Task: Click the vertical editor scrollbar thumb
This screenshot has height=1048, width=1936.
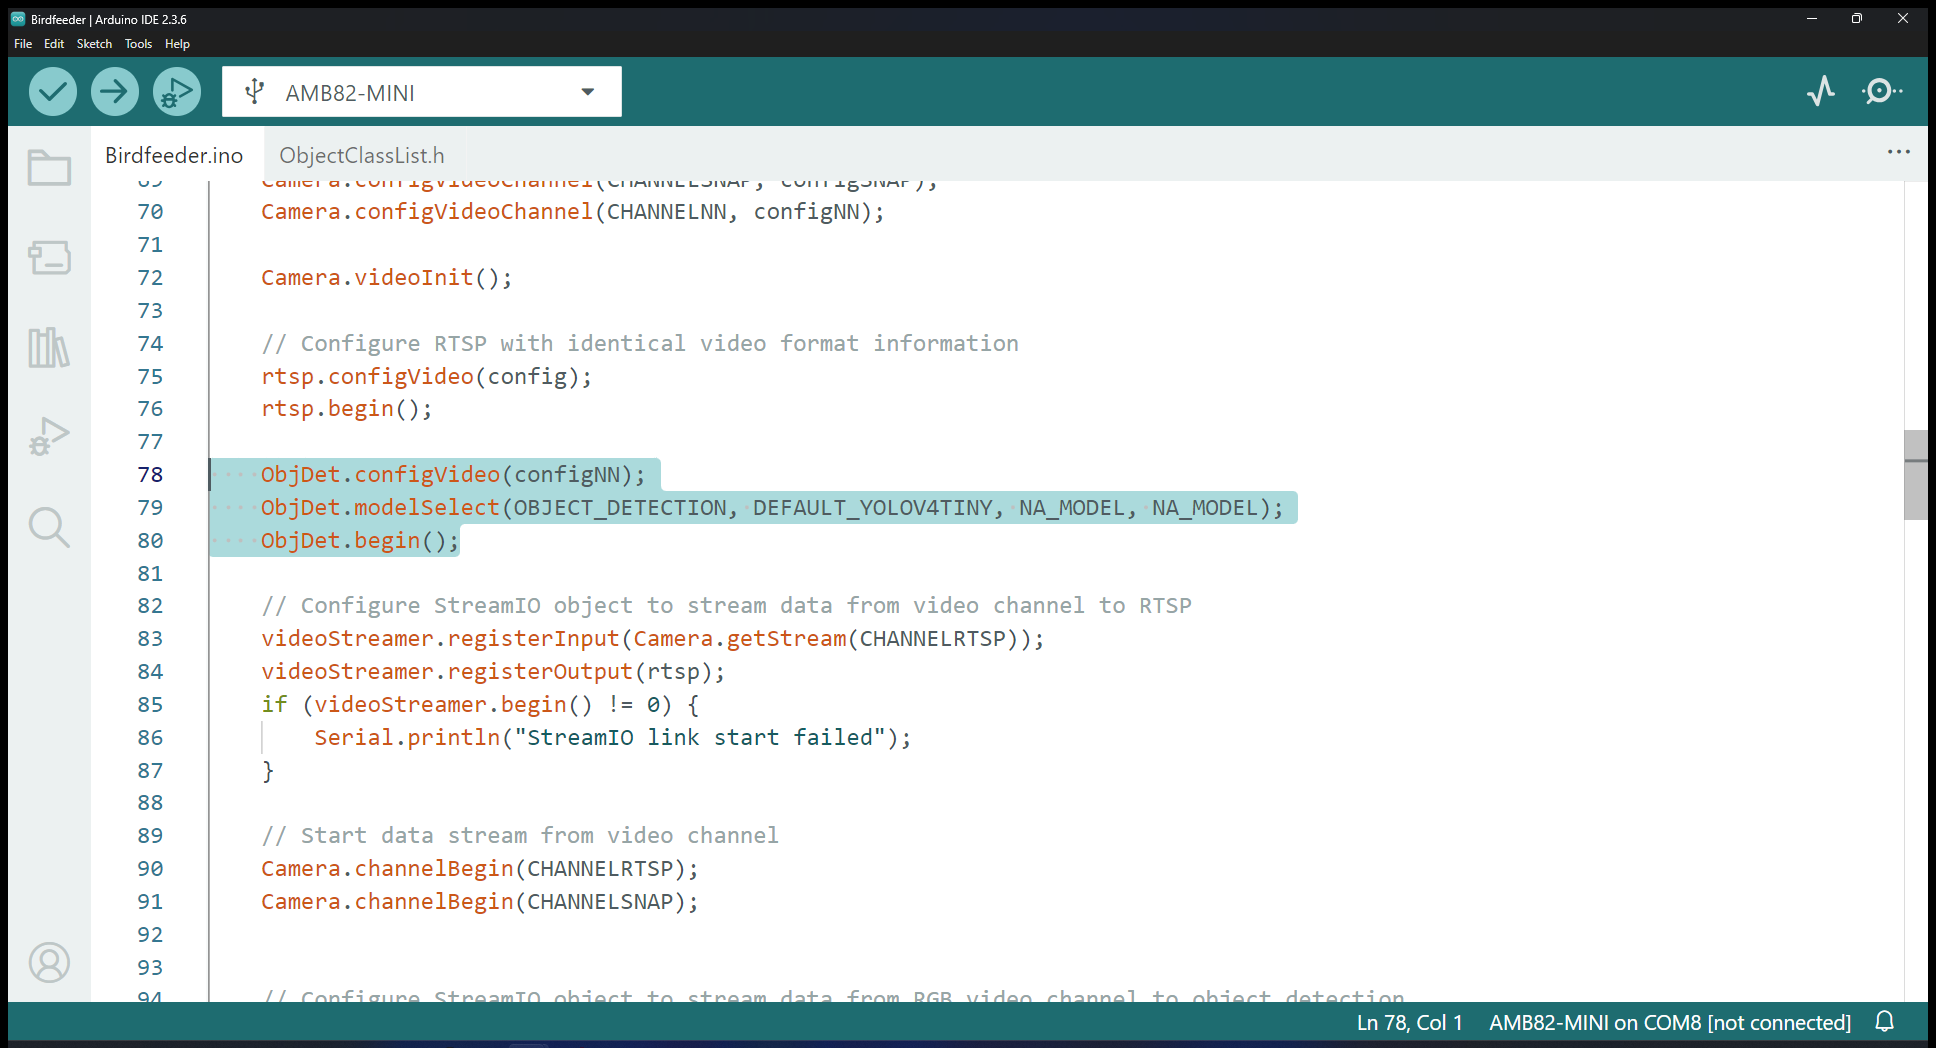Action: point(1915,475)
